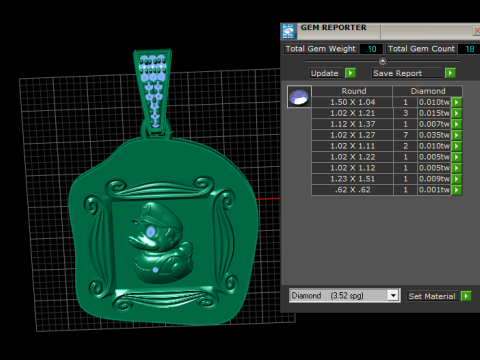Select the 1.50 X 1.04 size cell
The width and height of the screenshot is (480, 360).
352,102
